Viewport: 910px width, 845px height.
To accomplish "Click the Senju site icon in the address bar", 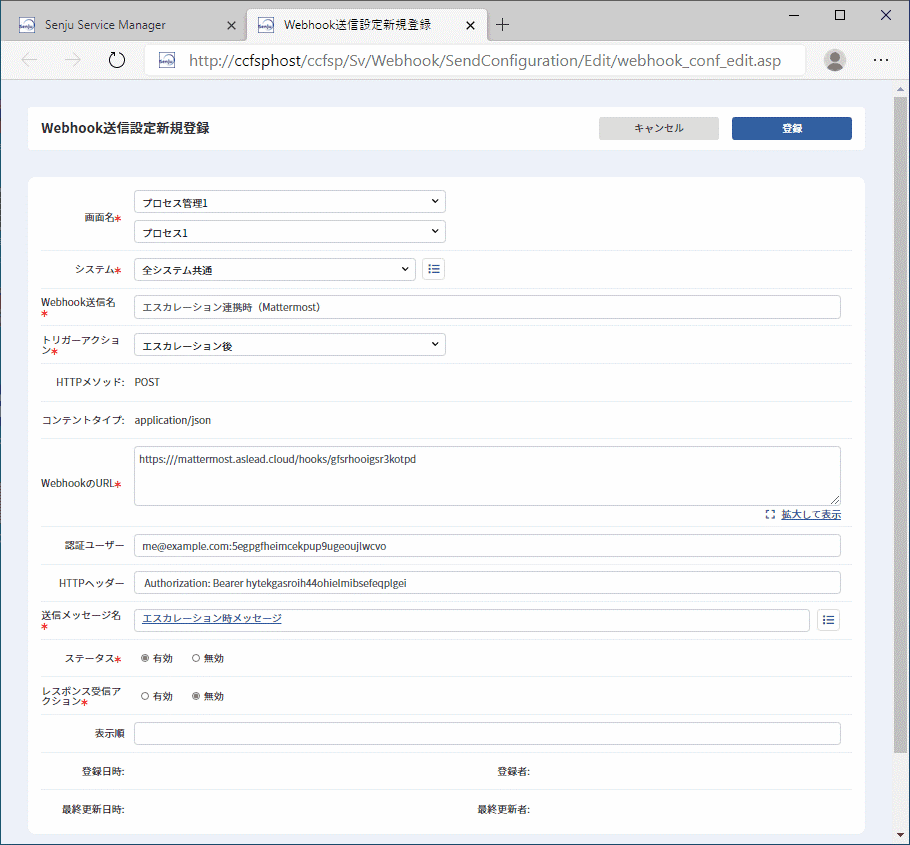I will click(x=167, y=60).
